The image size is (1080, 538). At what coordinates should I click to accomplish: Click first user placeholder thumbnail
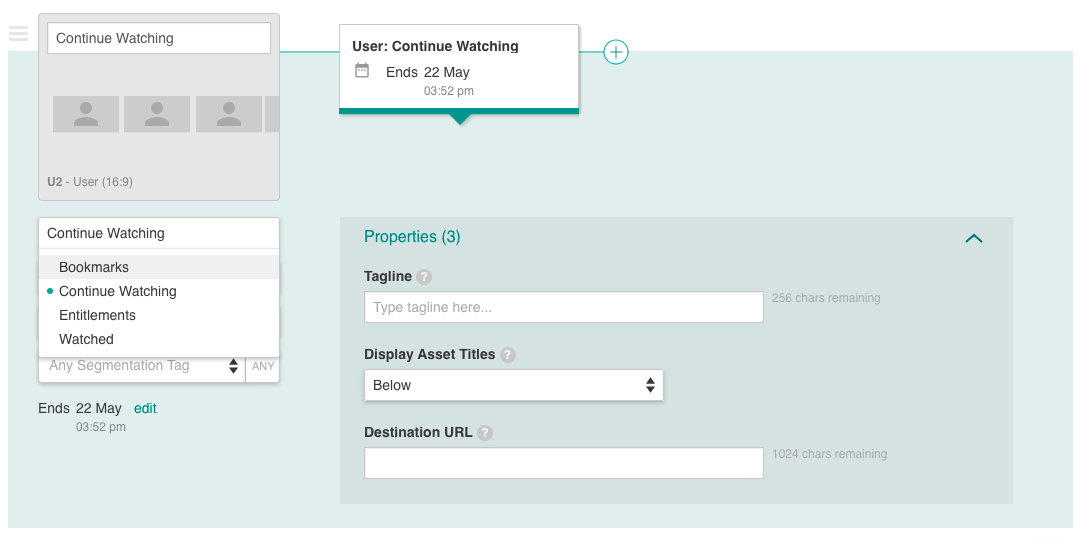click(86, 114)
